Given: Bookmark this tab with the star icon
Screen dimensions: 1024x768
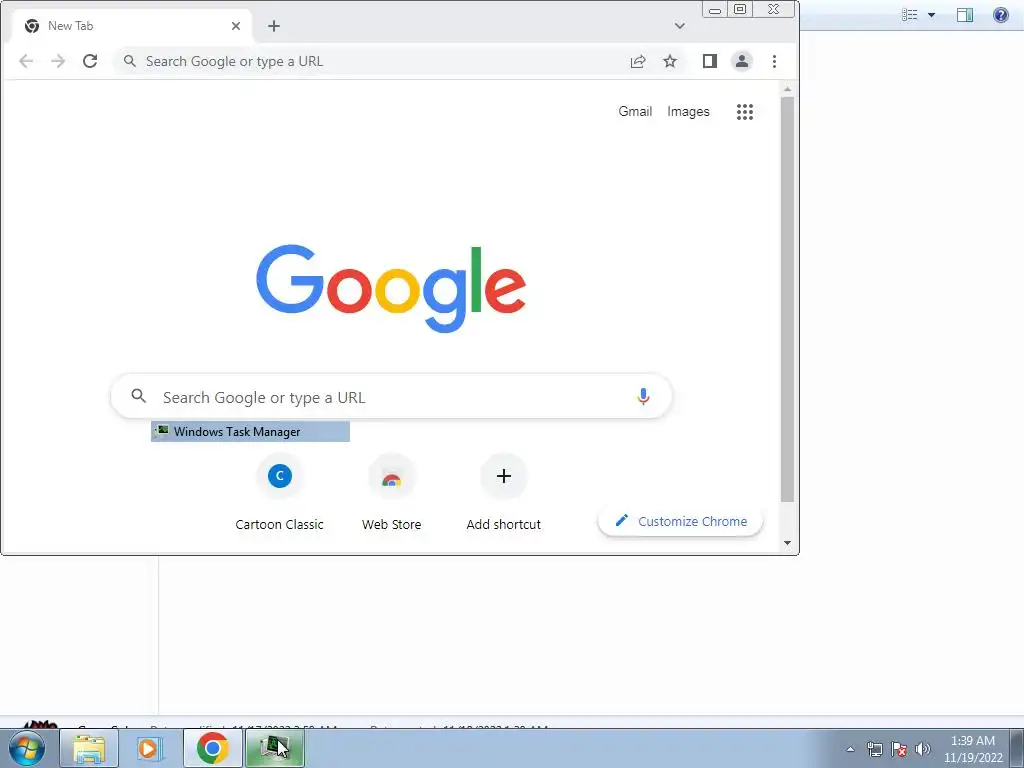Looking at the screenshot, I should [x=670, y=61].
